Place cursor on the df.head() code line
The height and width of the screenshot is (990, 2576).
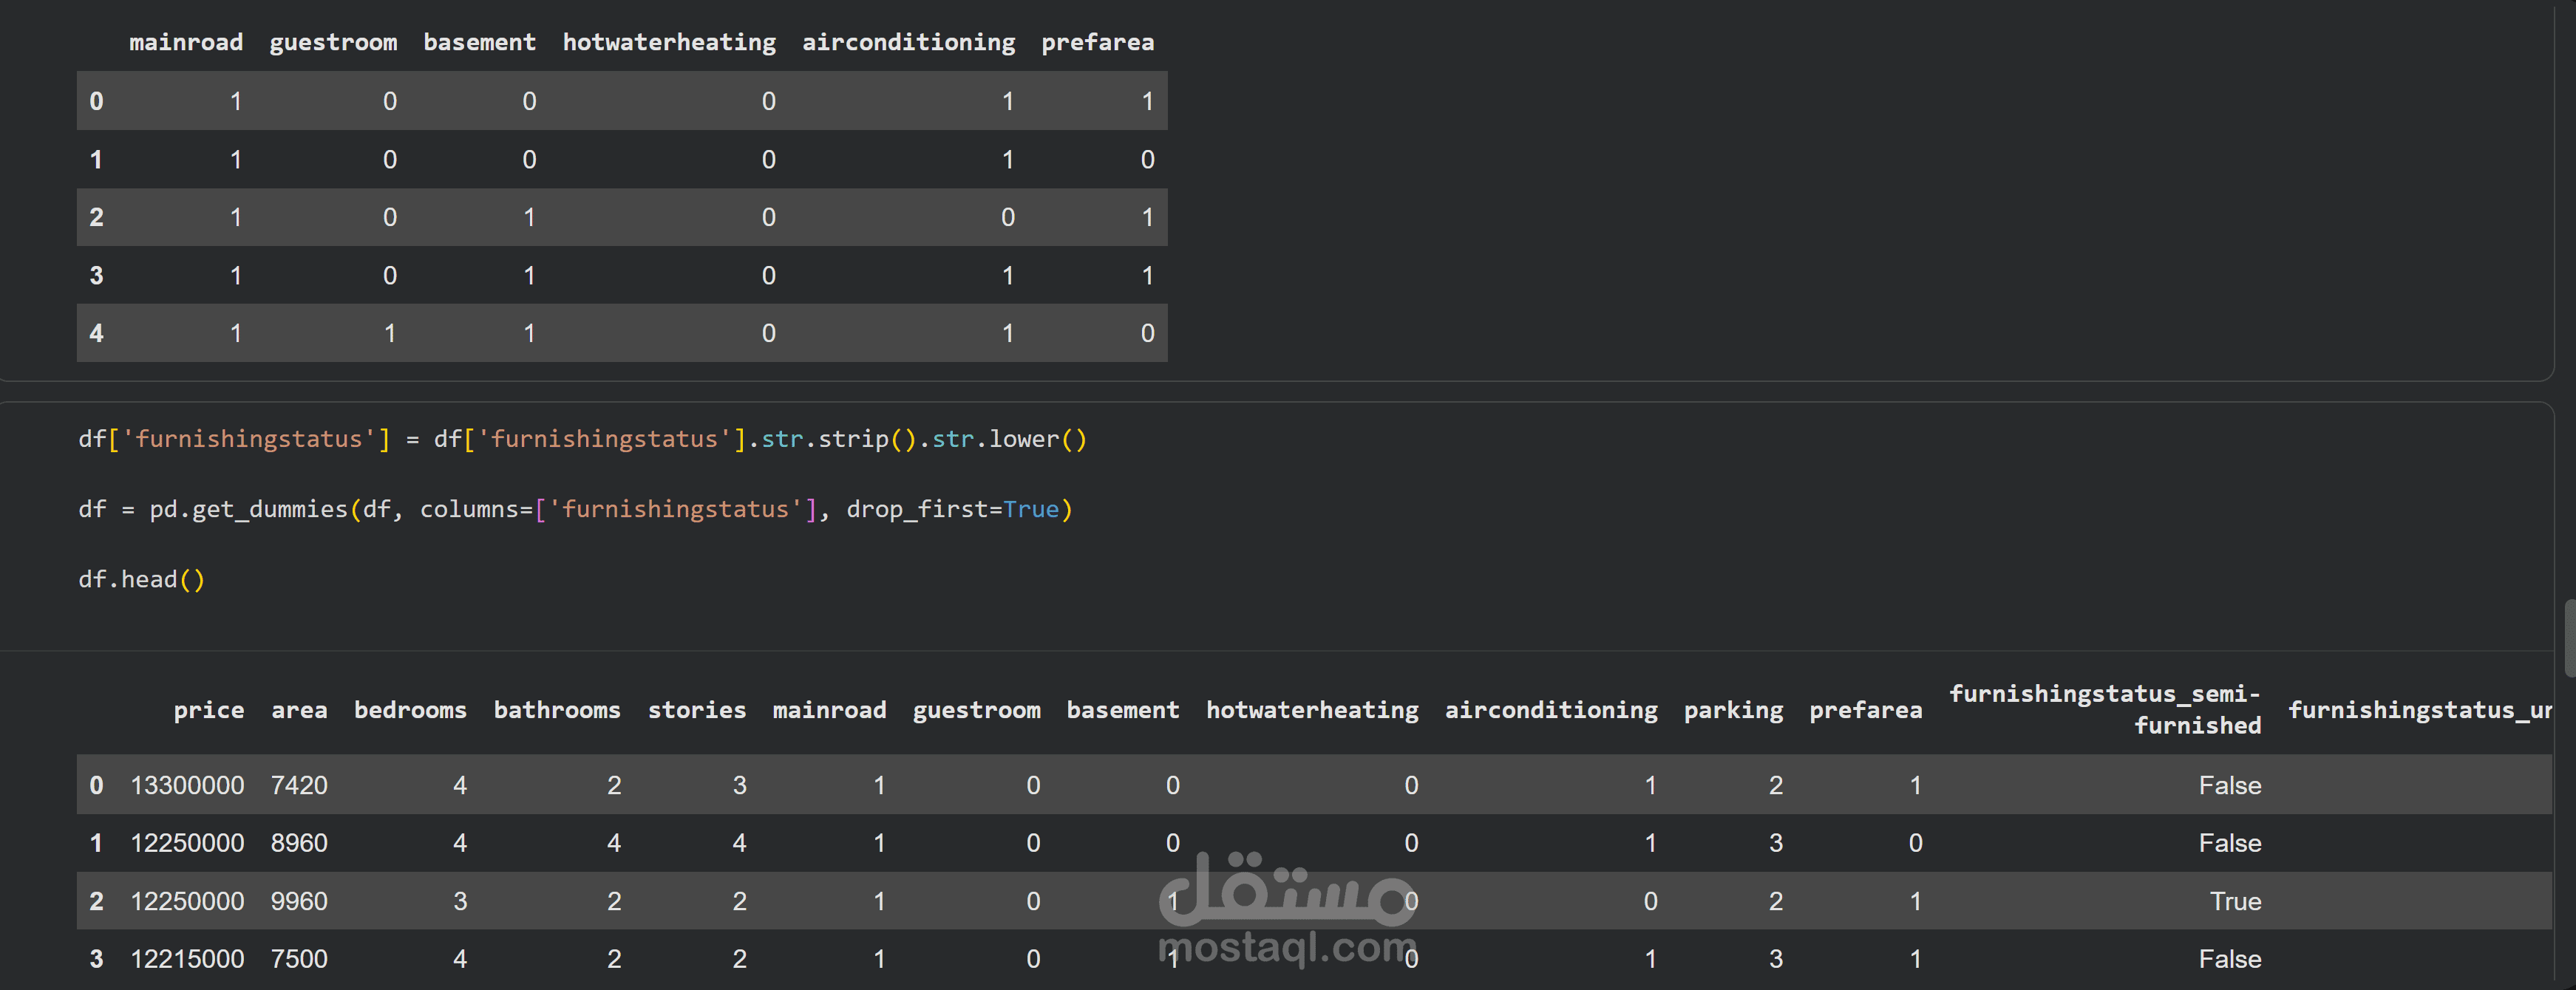click(x=141, y=579)
